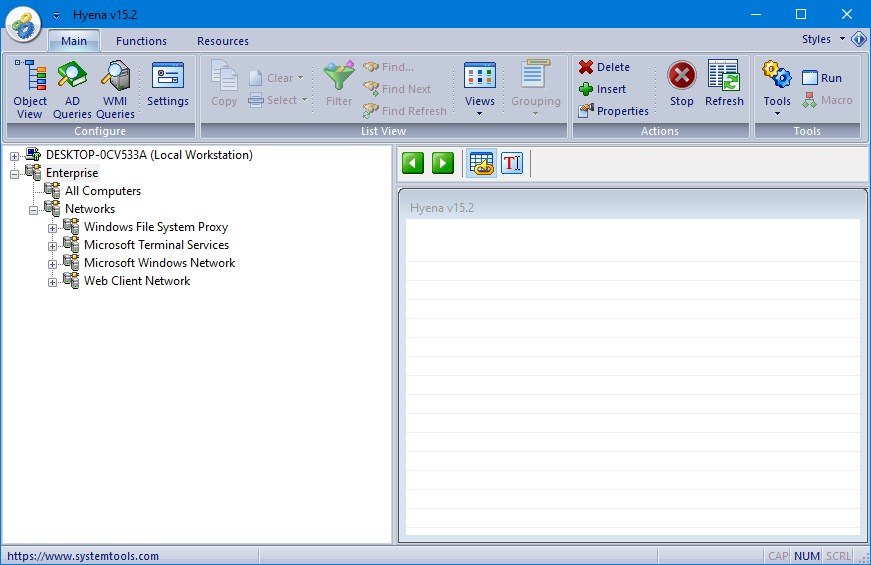Select the Networks tree item
871x565 pixels.
point(89,209)
